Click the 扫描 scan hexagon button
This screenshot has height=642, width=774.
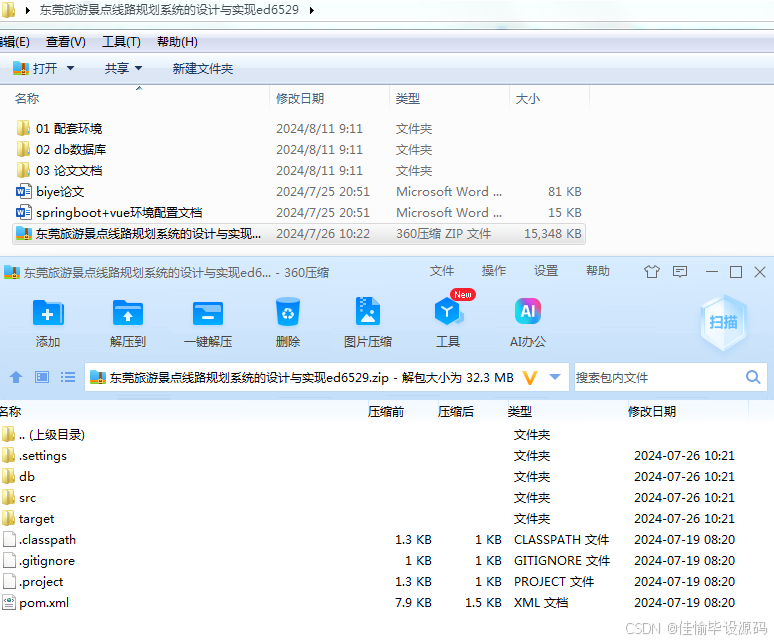pos(723,322)
